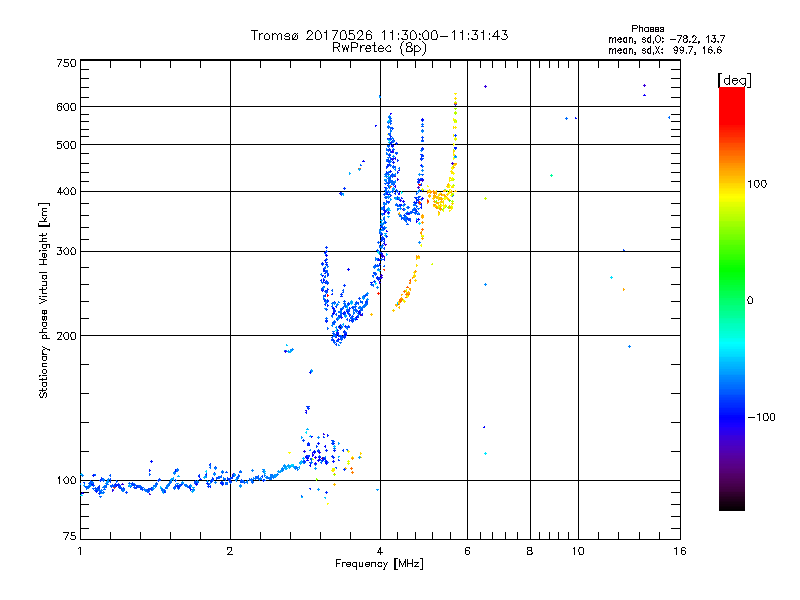Click the y-axis tick label '500'
This screenshot has width=800, height=600.
click(66, 145)
